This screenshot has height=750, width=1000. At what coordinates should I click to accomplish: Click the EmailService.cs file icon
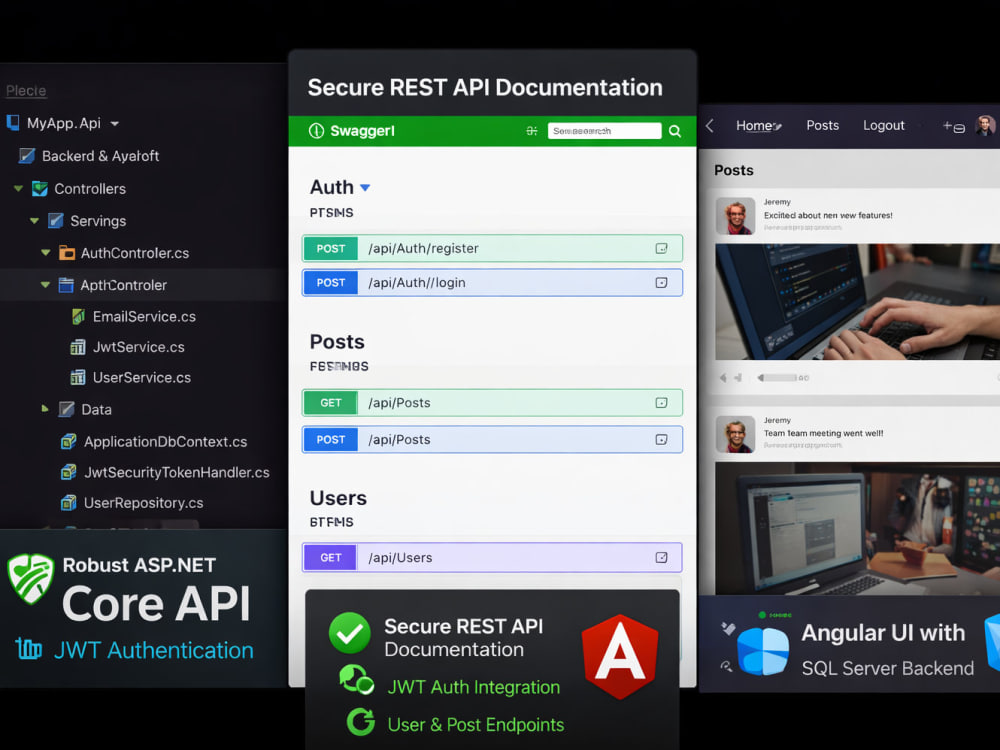point(78,316)
